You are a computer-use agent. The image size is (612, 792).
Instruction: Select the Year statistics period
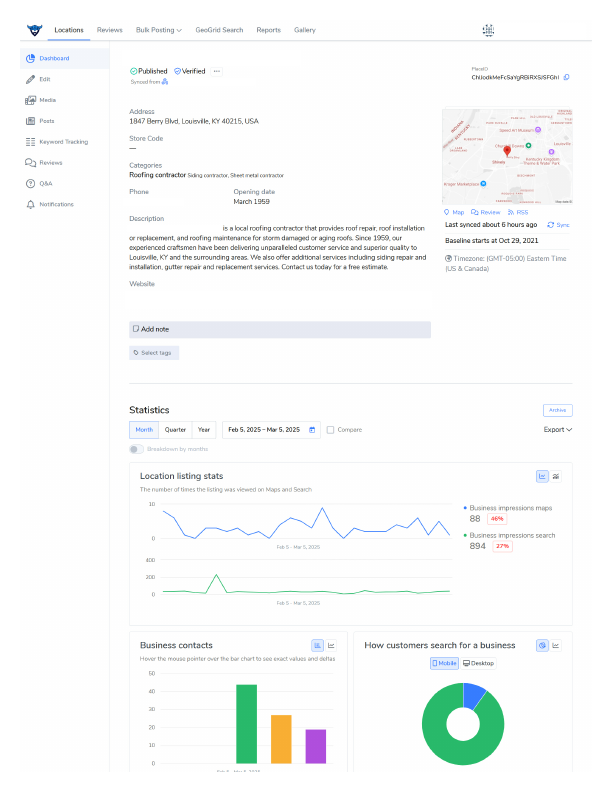[x=204, y=430]
